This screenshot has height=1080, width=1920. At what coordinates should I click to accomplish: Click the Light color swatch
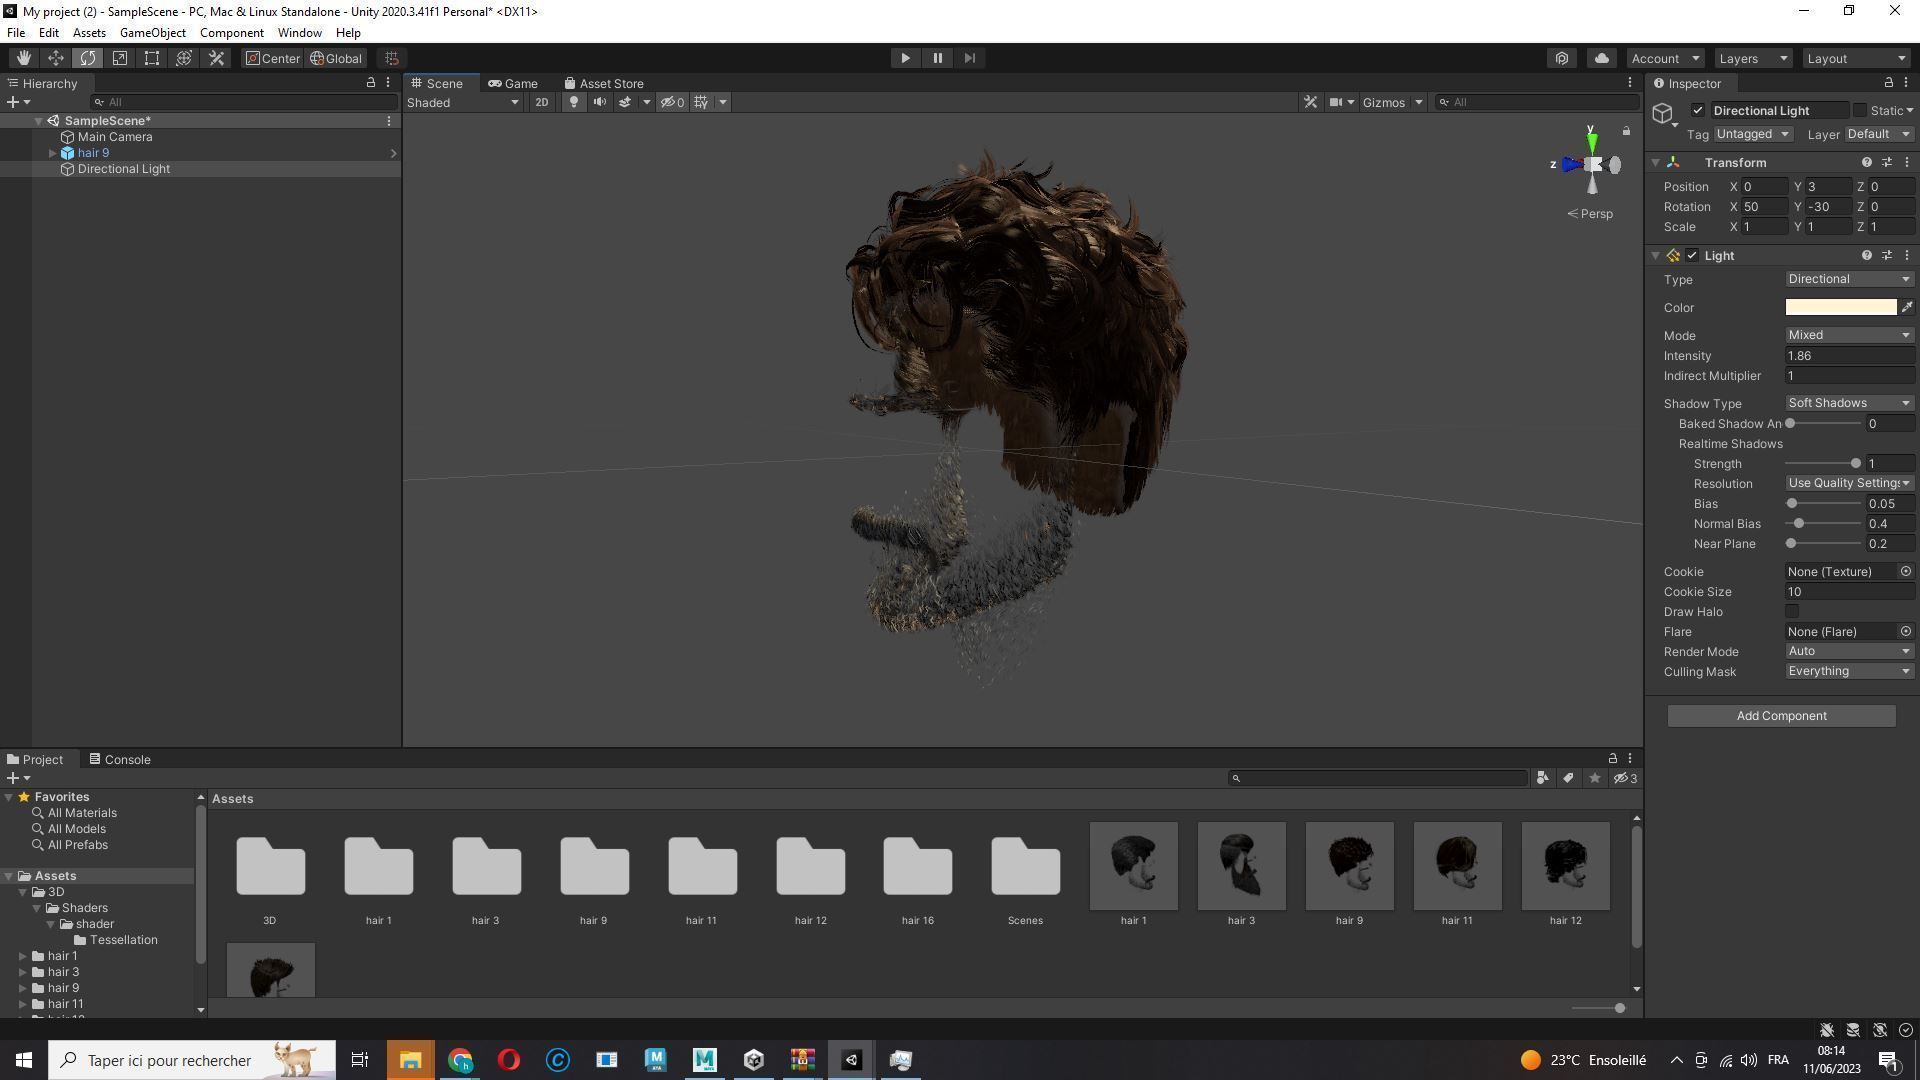(x=1840, y=307)
